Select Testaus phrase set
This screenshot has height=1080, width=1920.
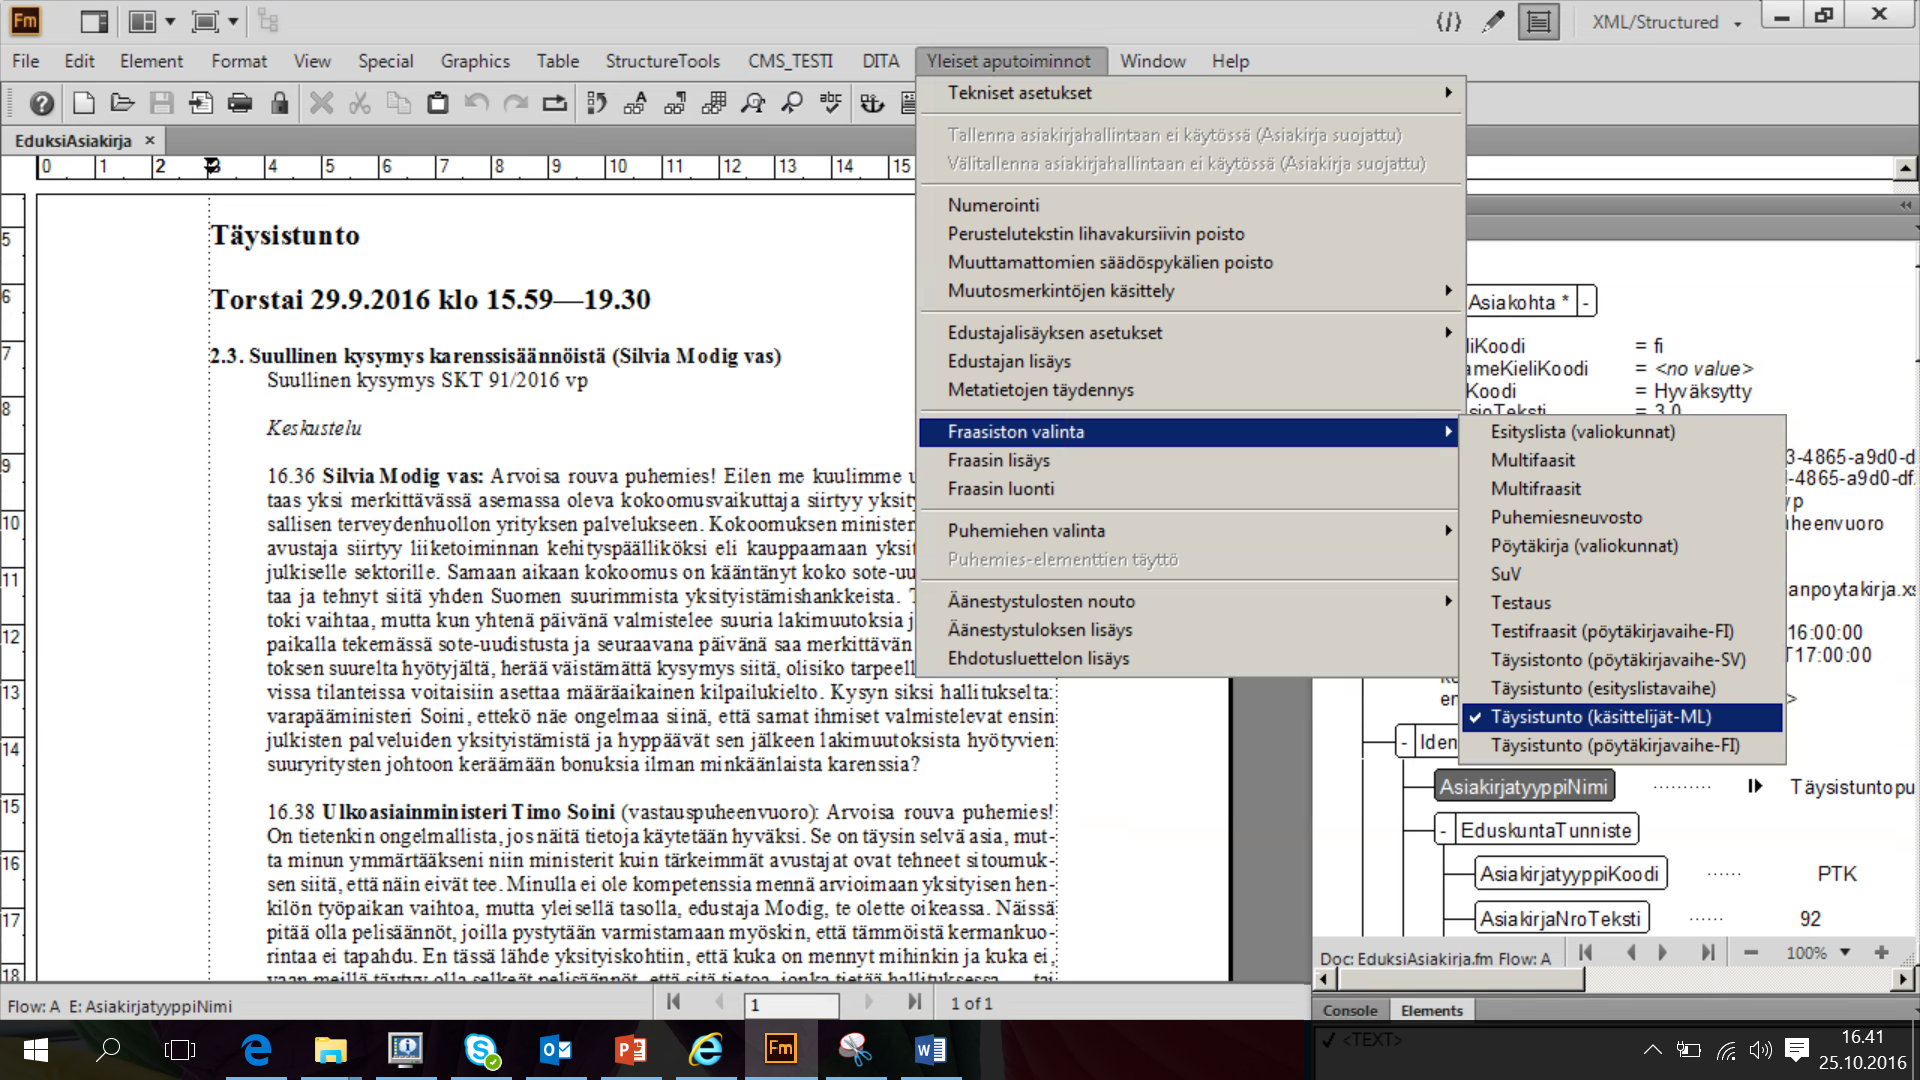1621,603
